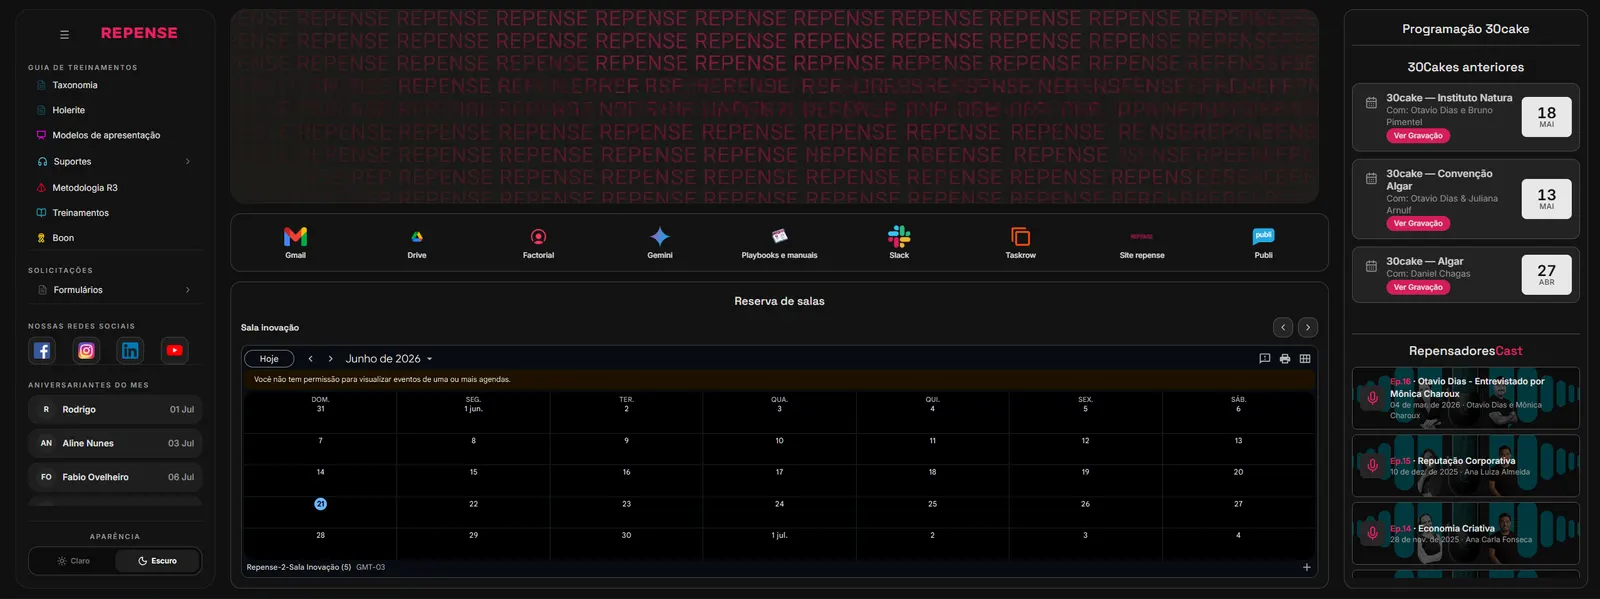The height and width of the screenshot is (599, 1600).
Task: Click calendar icon of 30cake — Algar card
Action: point(1371,265)
